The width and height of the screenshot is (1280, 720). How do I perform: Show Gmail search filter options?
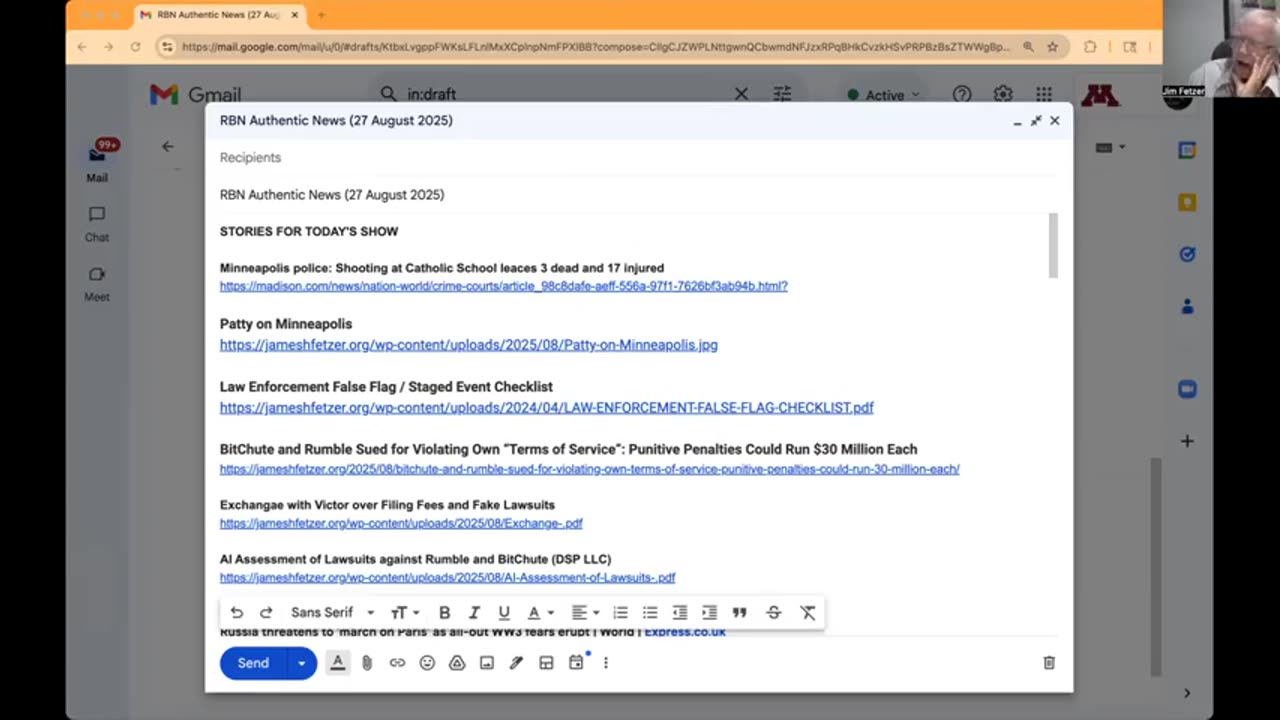[x=782, y=94]
